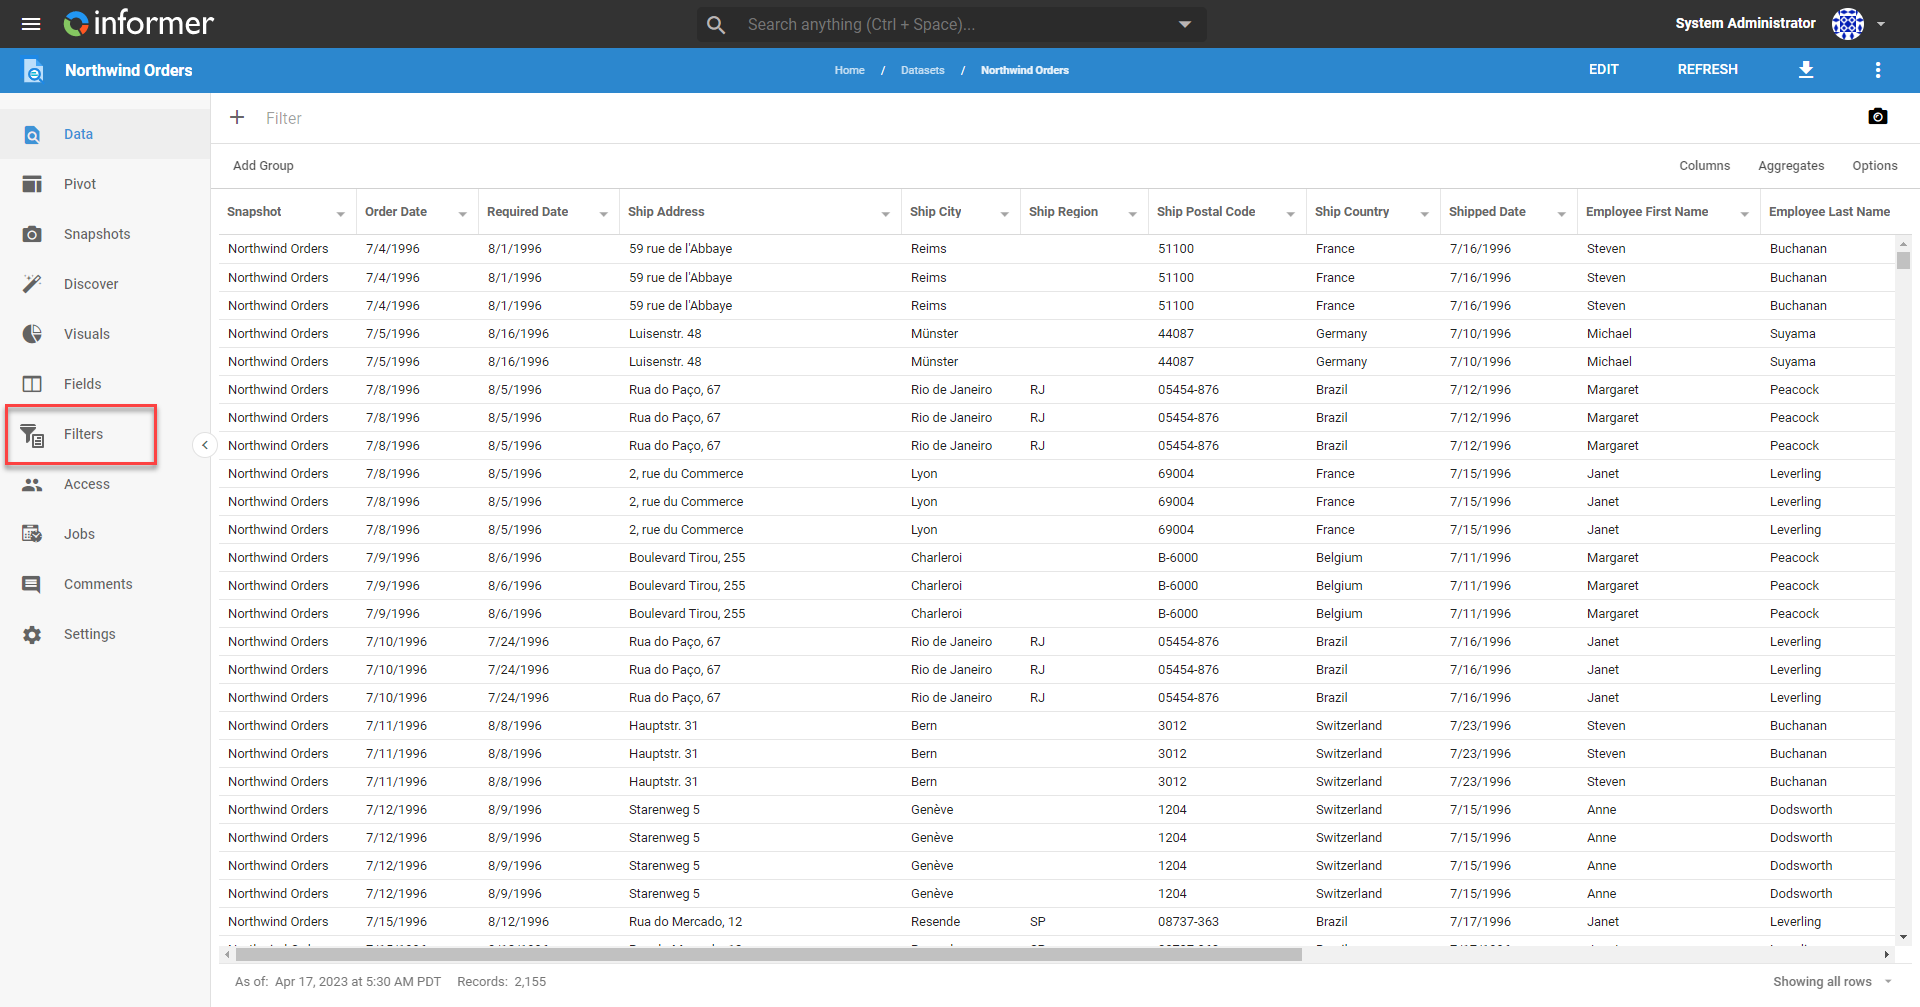Open the Access section

point(87,484)
